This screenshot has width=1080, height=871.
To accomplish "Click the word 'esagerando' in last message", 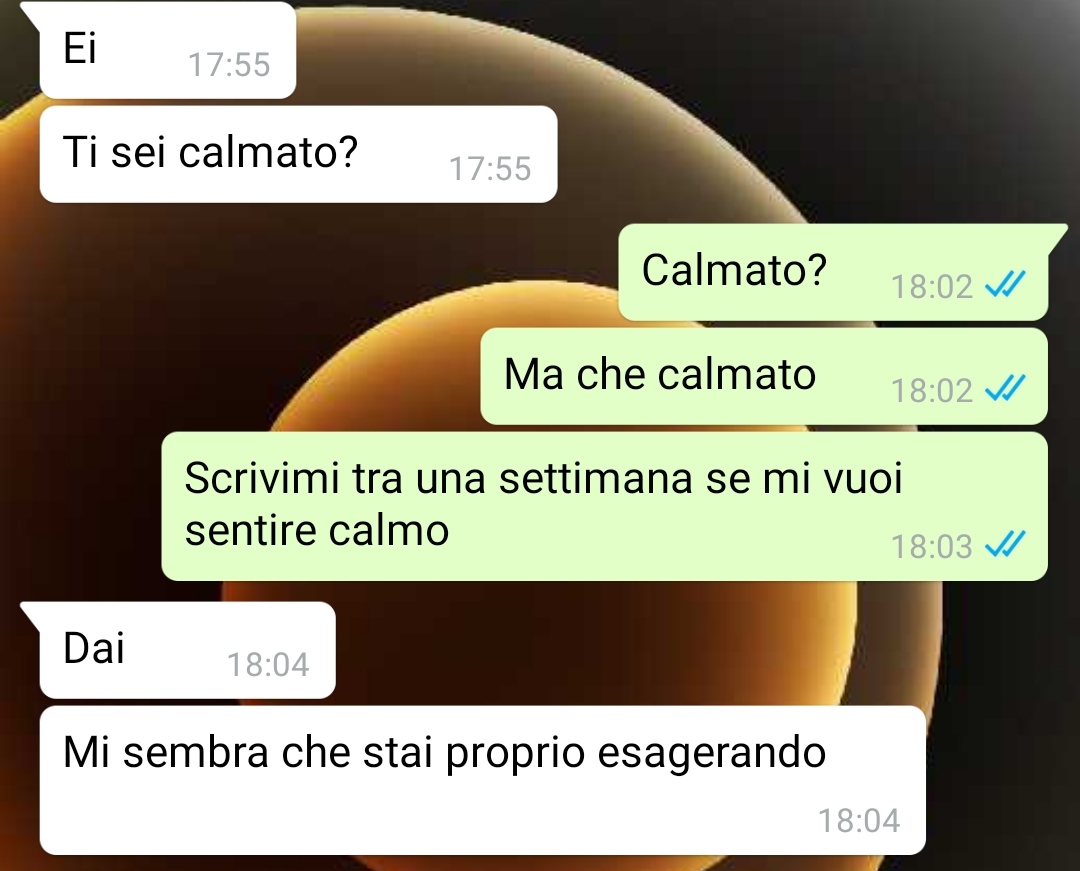I will (712, 753).
